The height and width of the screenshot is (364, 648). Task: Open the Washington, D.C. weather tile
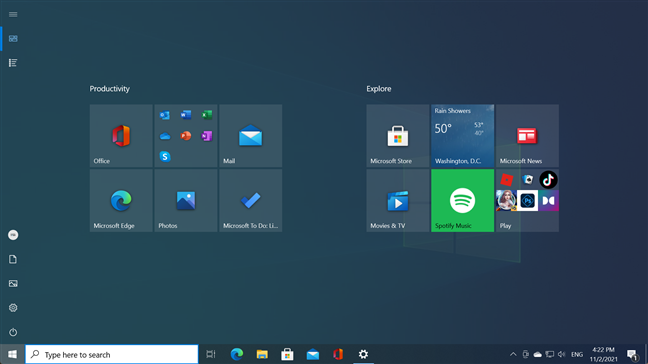coord(462,136)
